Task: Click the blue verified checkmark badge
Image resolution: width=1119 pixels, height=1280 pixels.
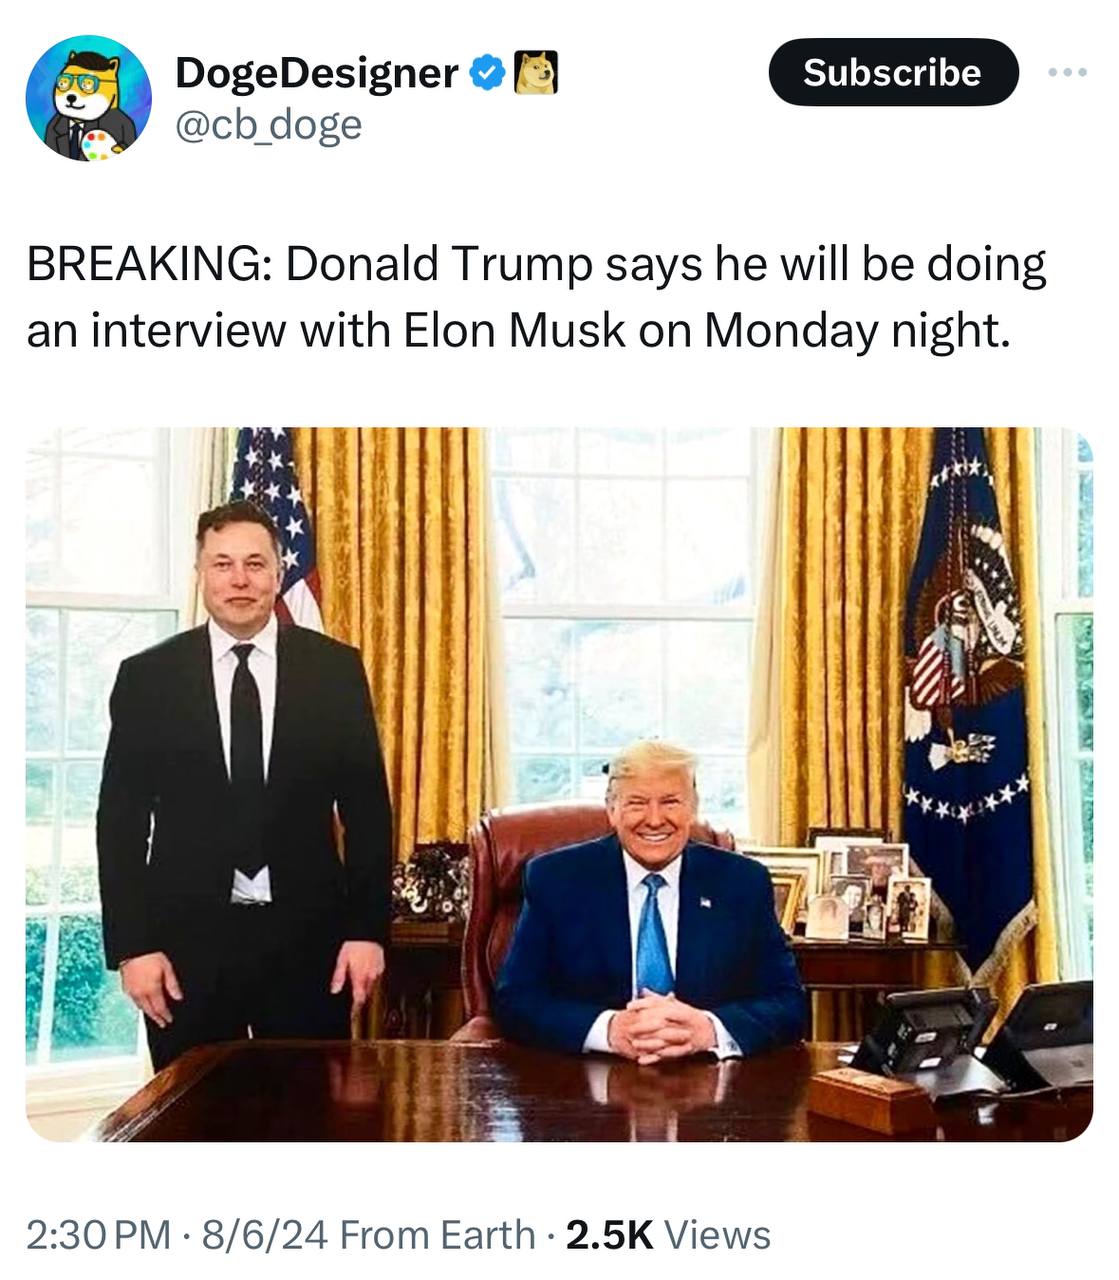Action: pos(487,72)
